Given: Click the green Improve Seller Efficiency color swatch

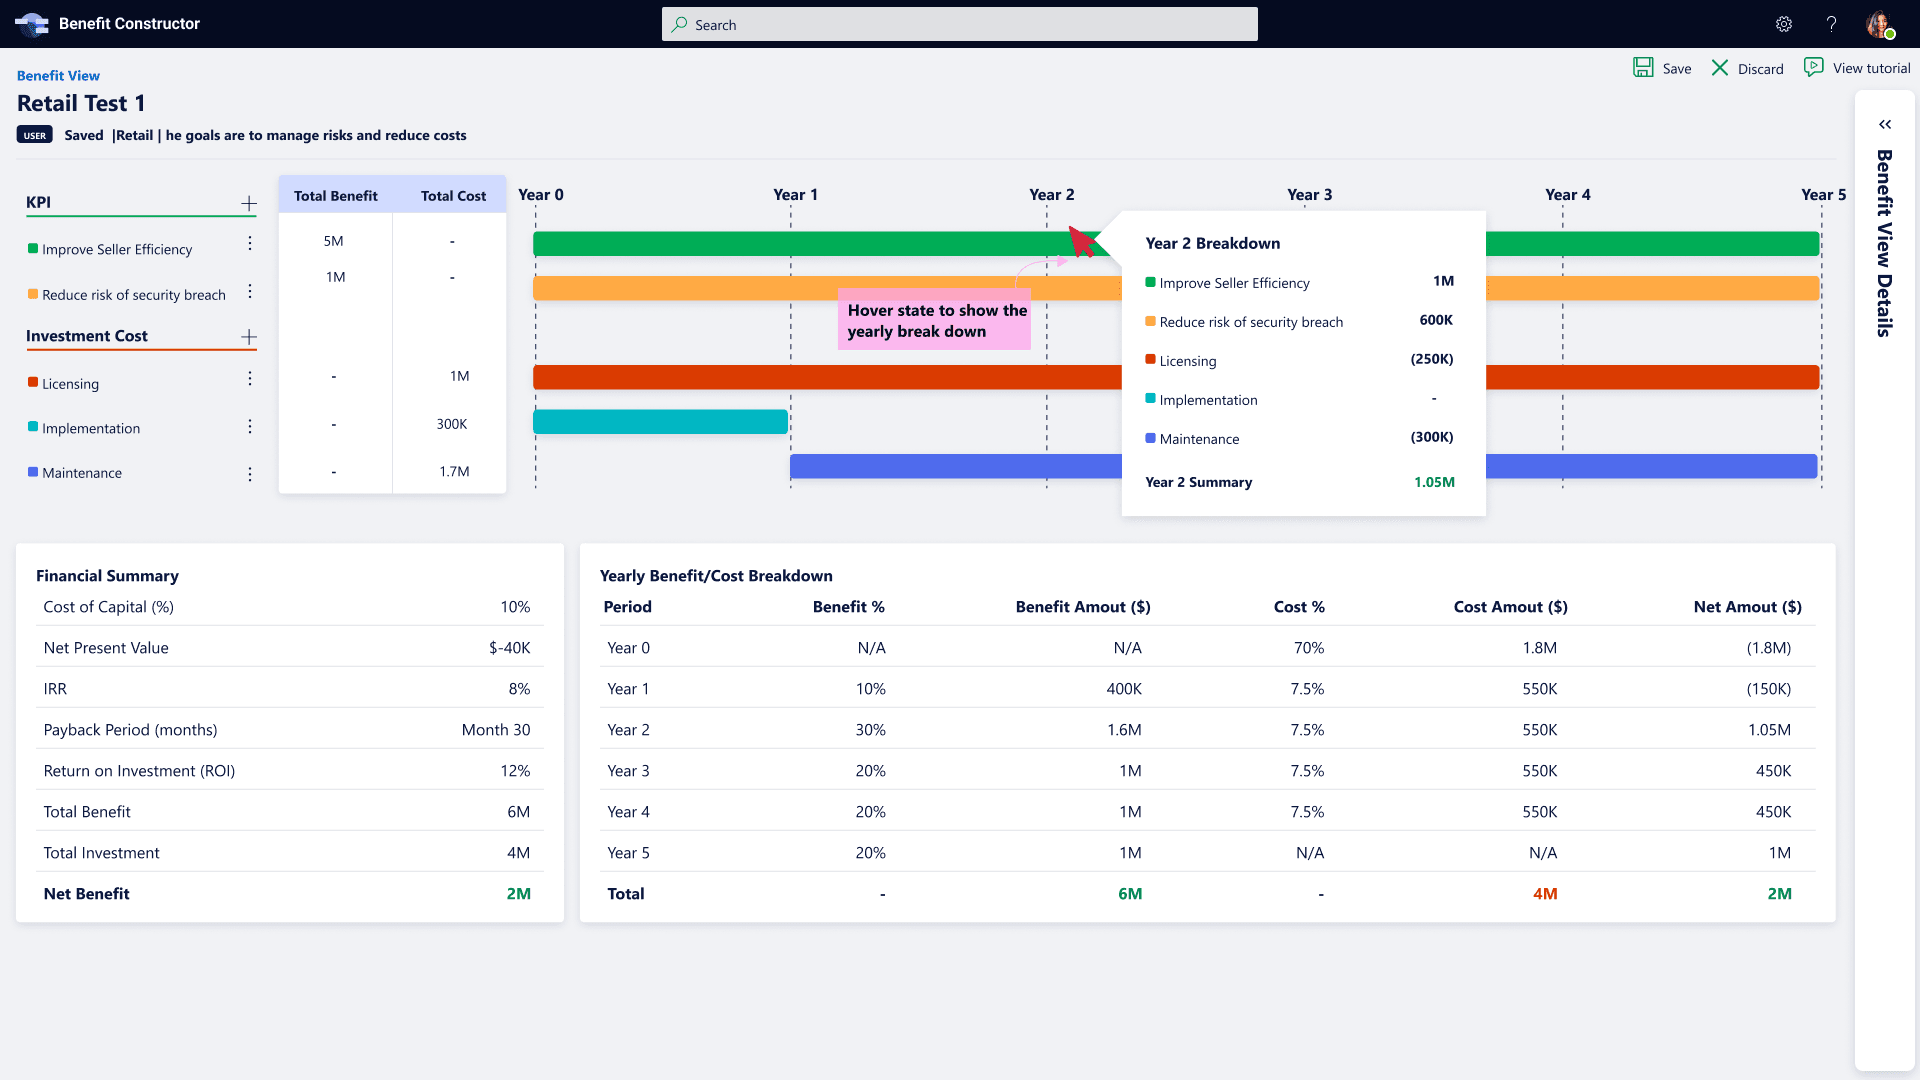Looking at the screenshot, I should tap(33, 249).
